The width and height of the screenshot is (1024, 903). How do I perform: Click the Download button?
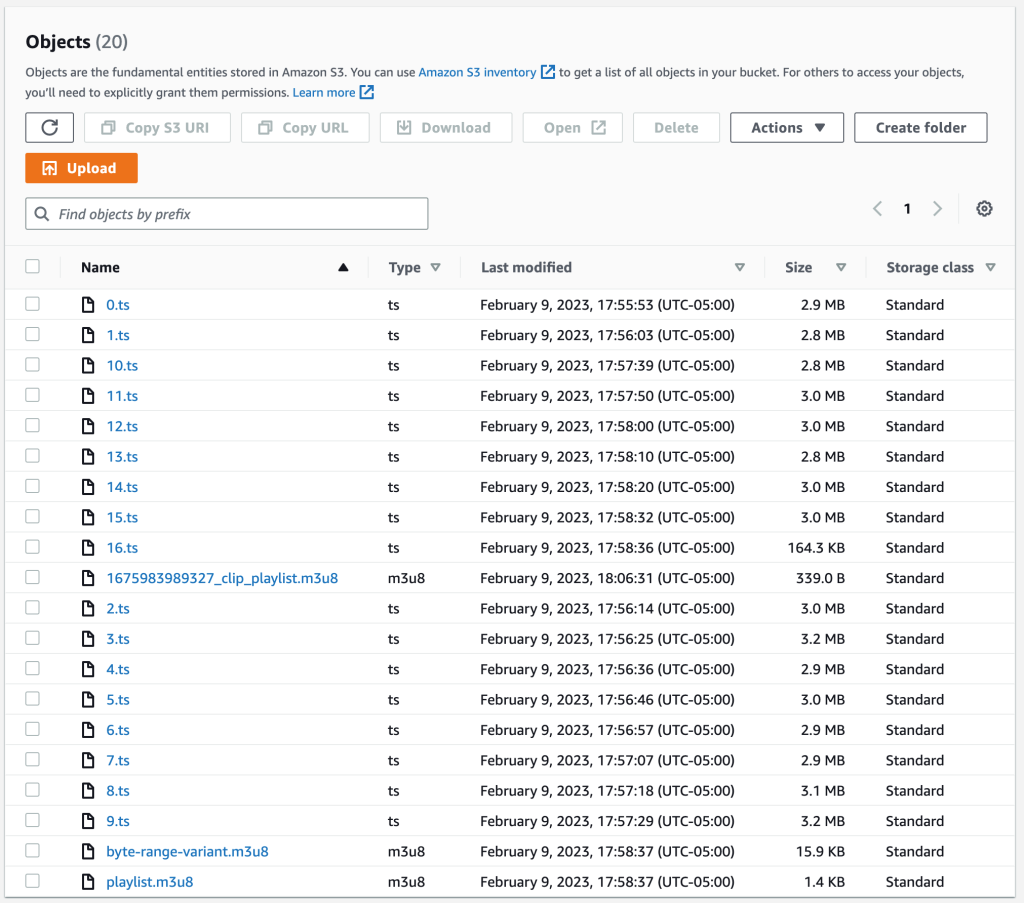[446, 127]
